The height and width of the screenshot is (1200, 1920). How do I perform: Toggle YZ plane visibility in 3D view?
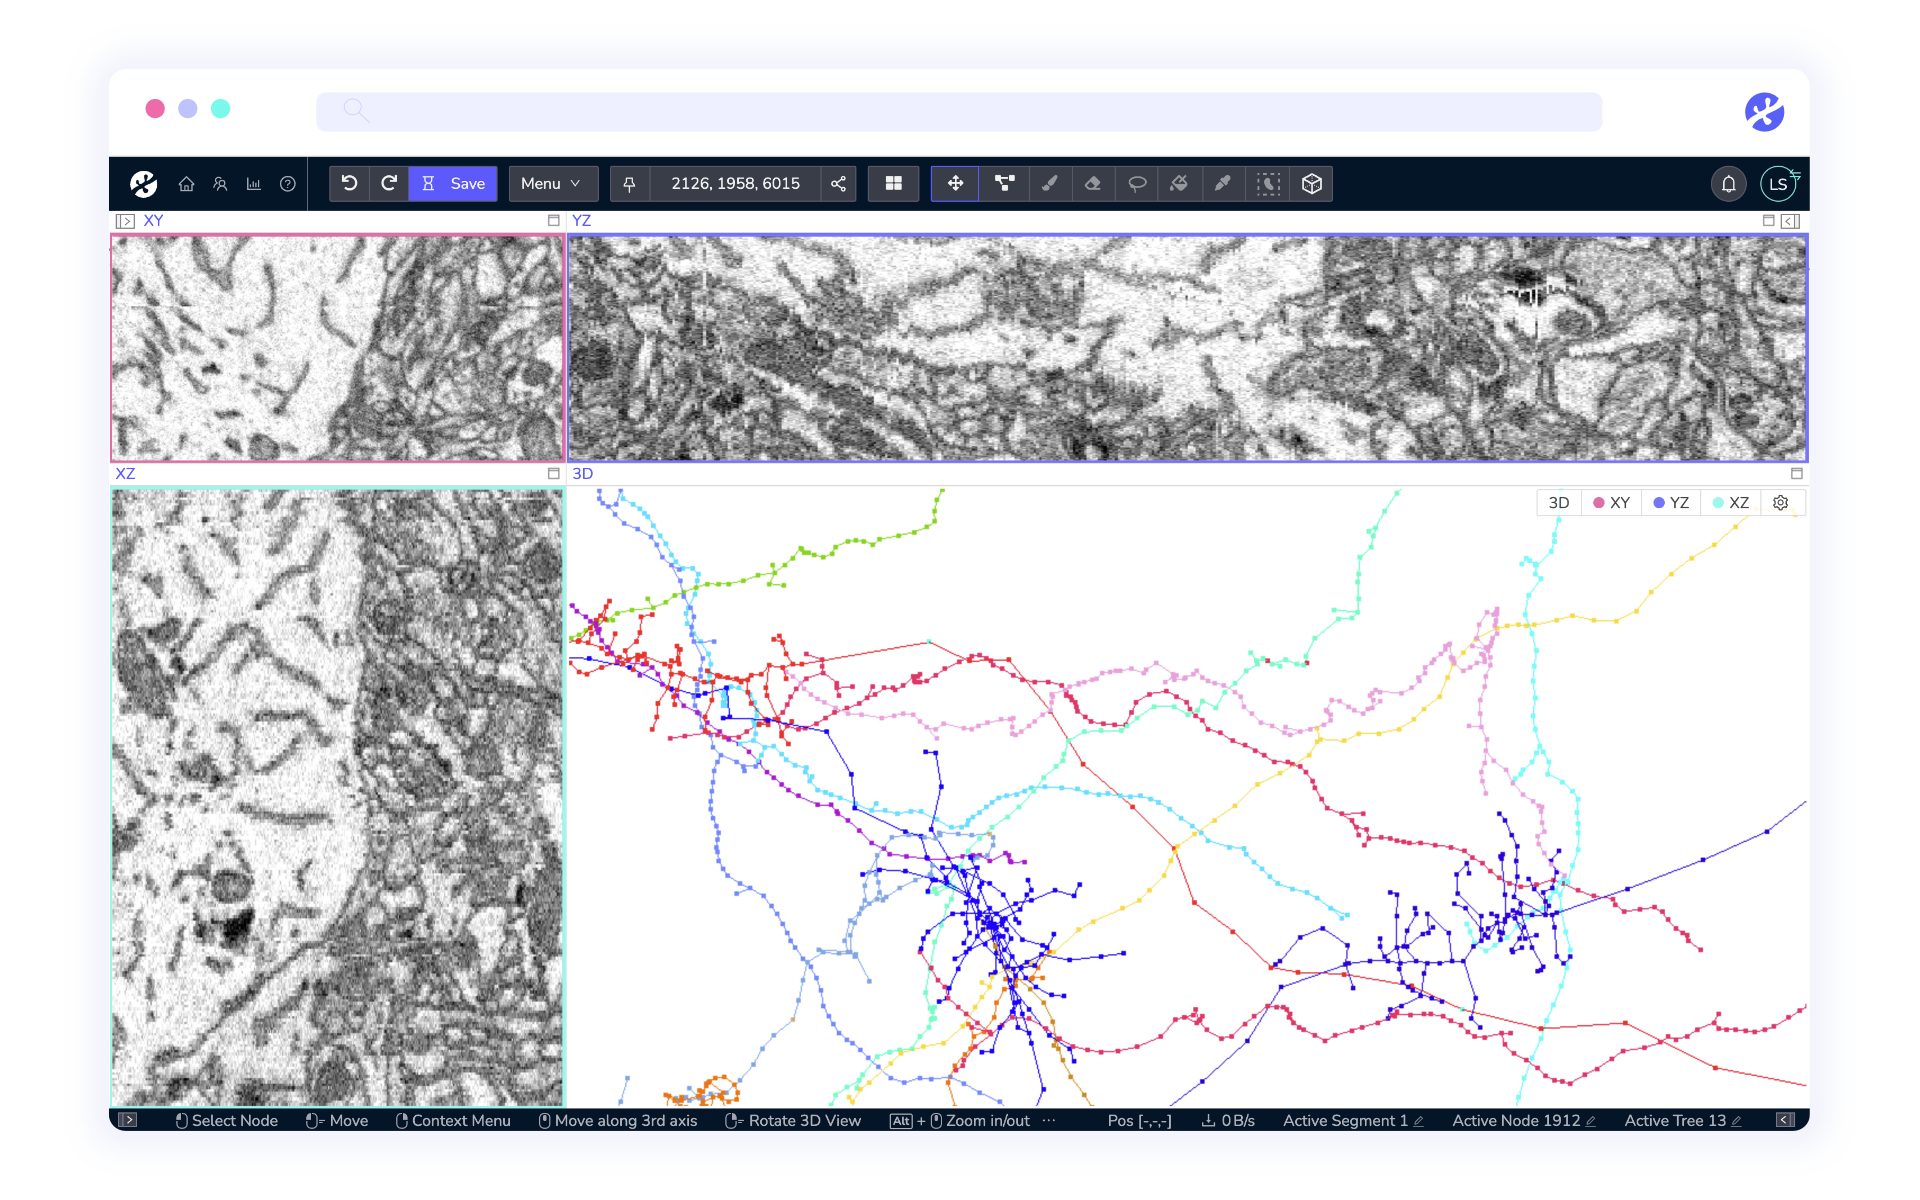tap(1671, 503)
